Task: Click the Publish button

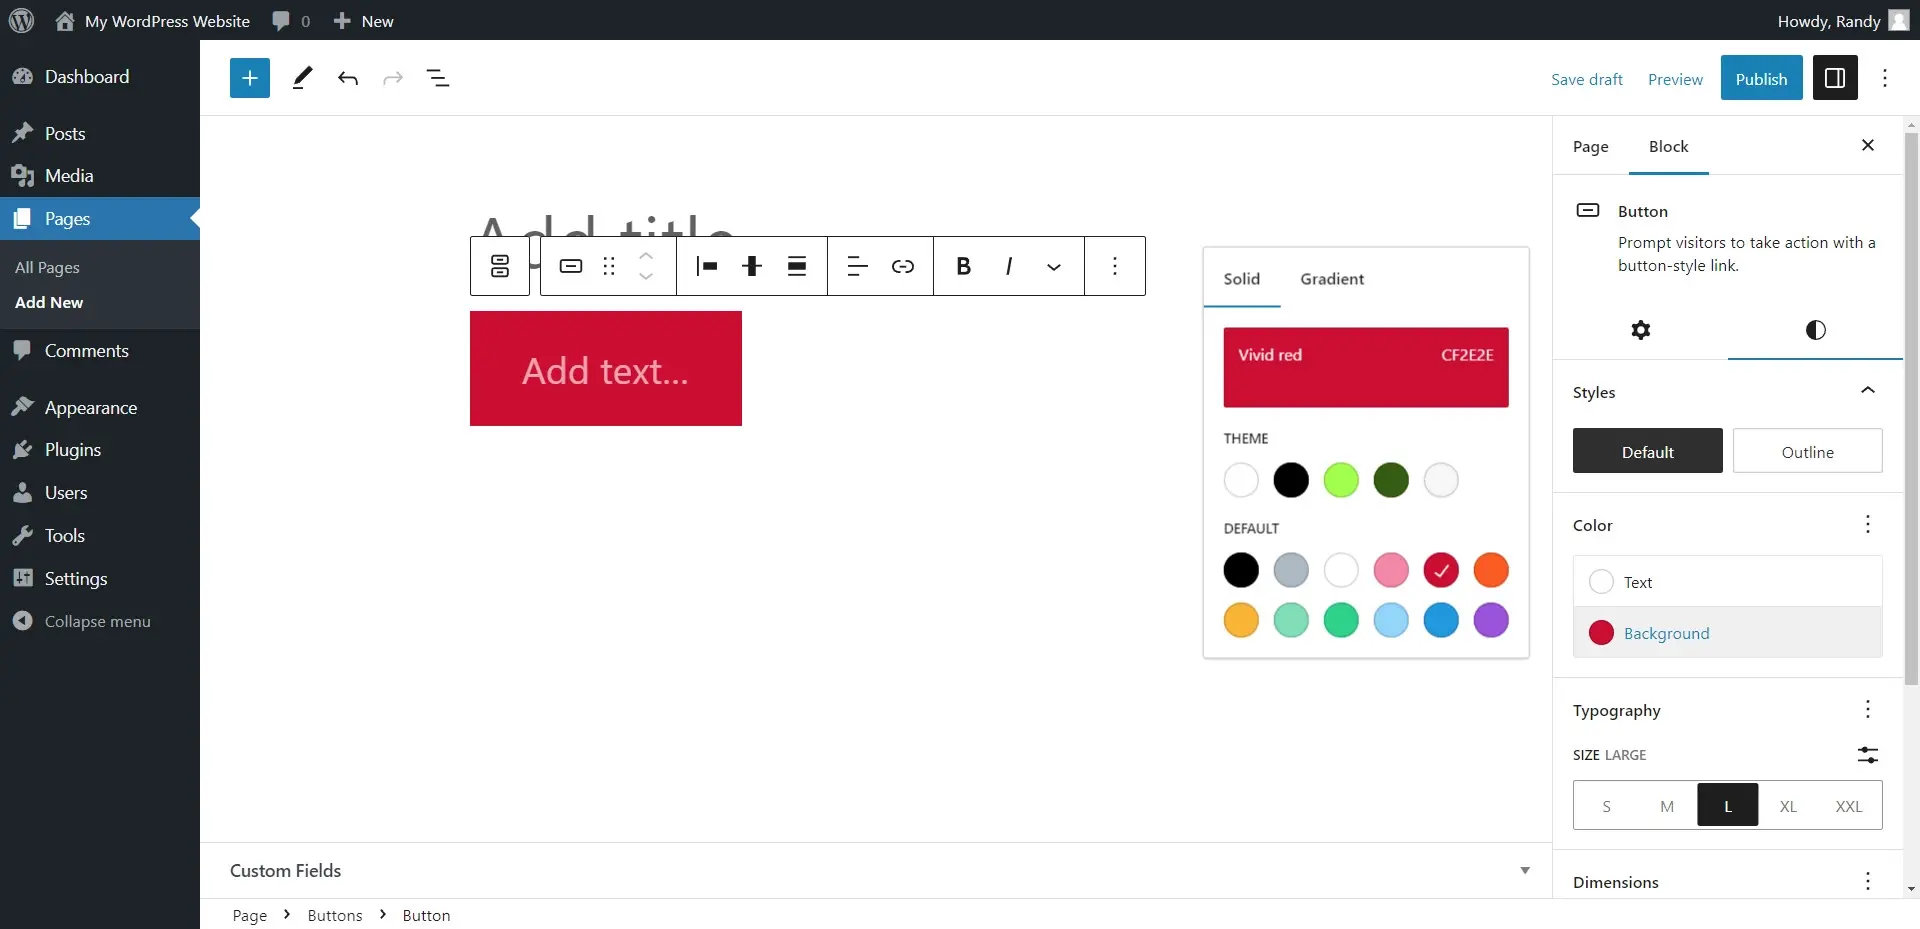Action: coord(1761,79)
